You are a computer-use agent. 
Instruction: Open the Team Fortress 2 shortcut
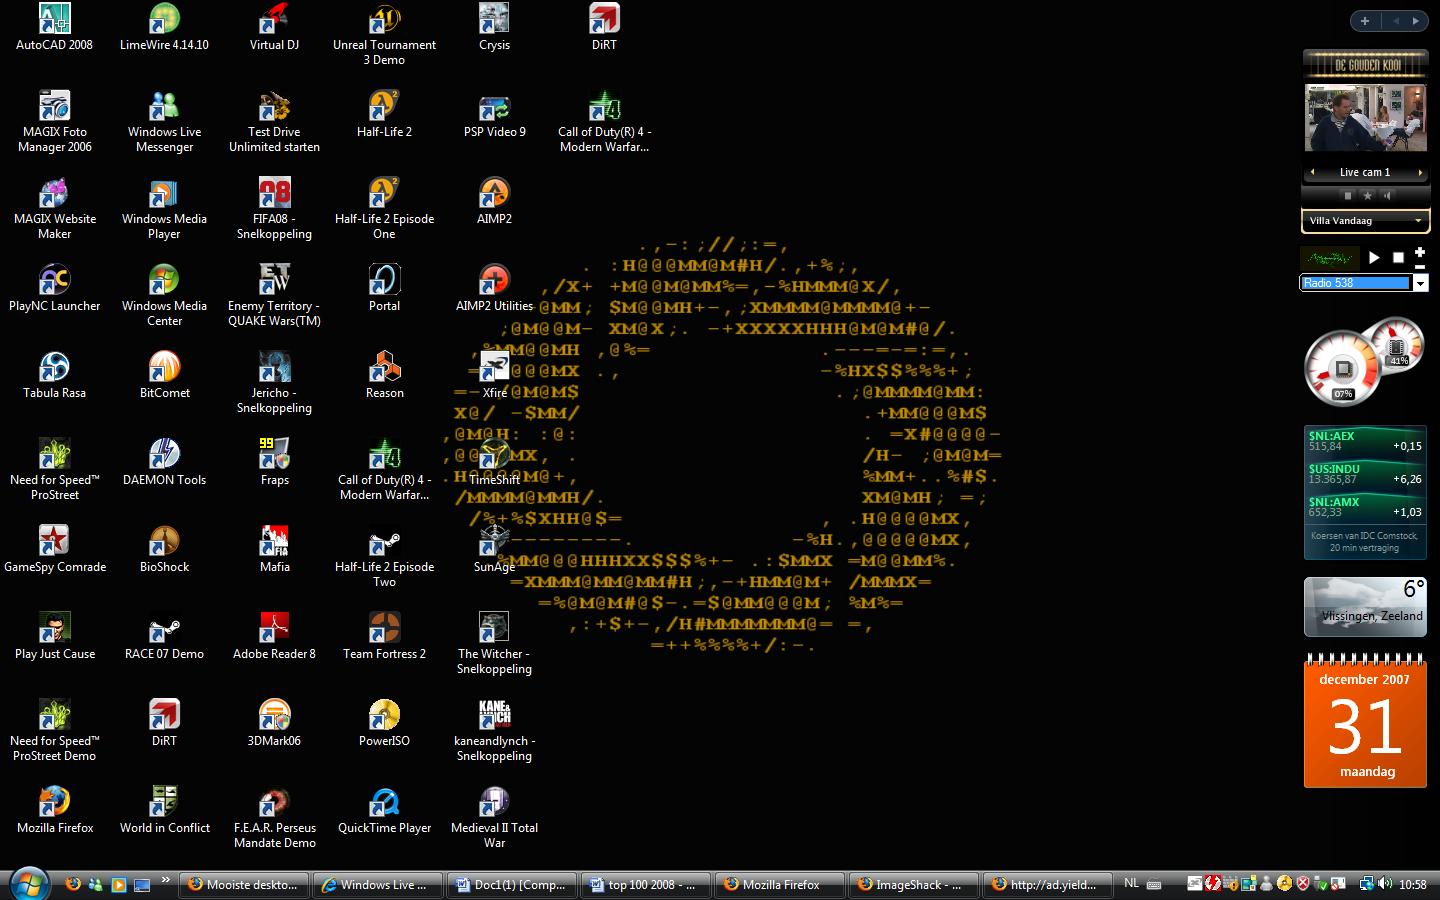tap(384, 628)
